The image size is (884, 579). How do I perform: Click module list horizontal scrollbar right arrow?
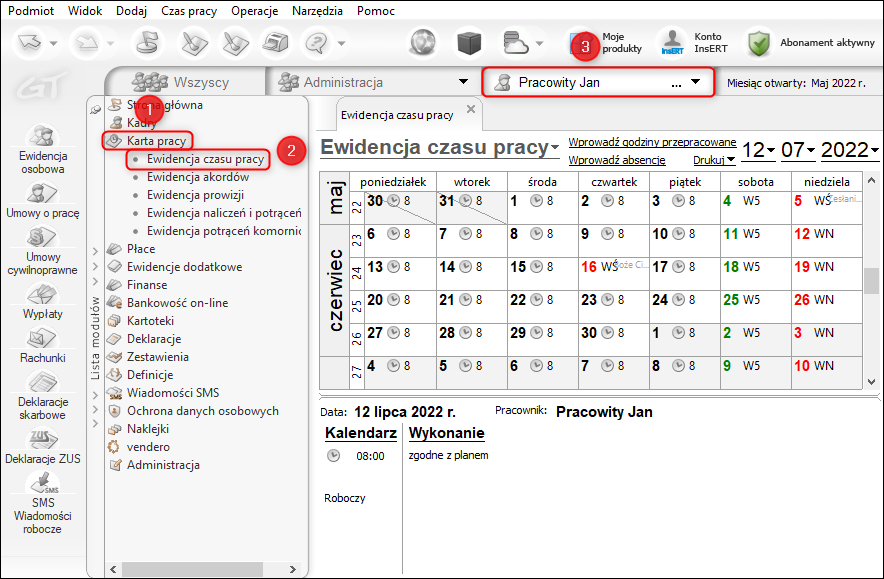coord(293,569)
